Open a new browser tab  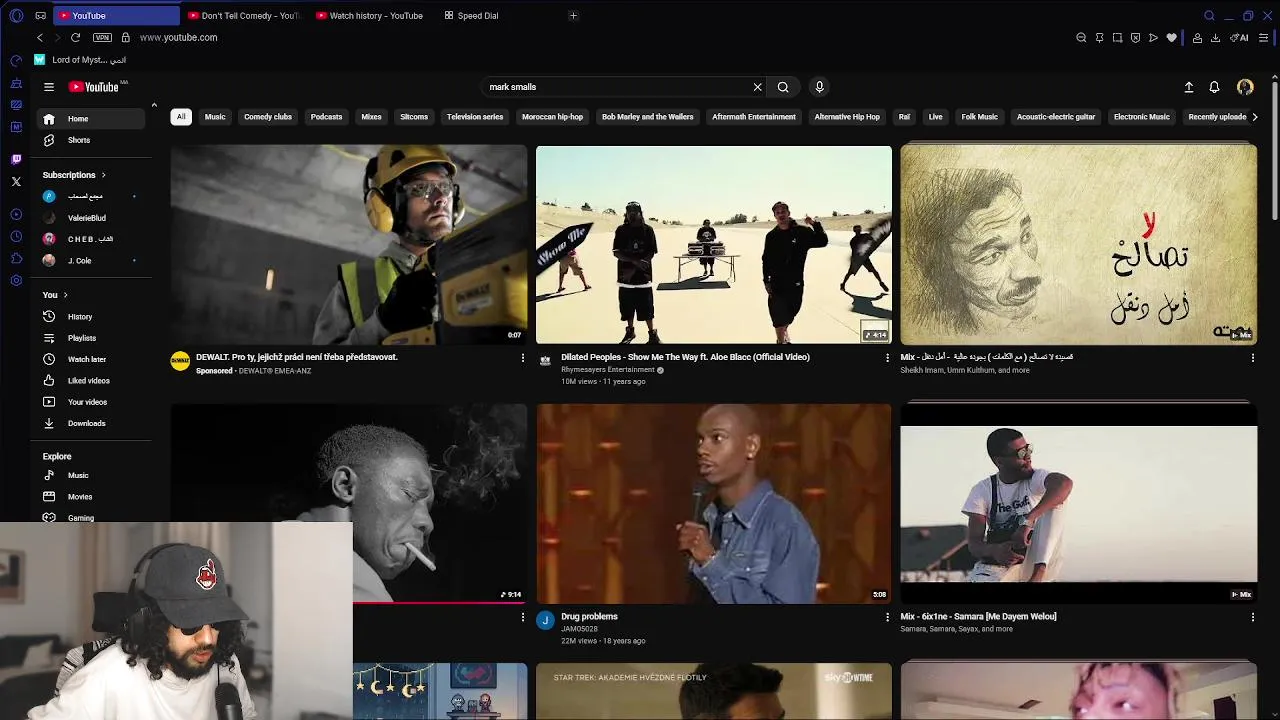pos(573,16)
